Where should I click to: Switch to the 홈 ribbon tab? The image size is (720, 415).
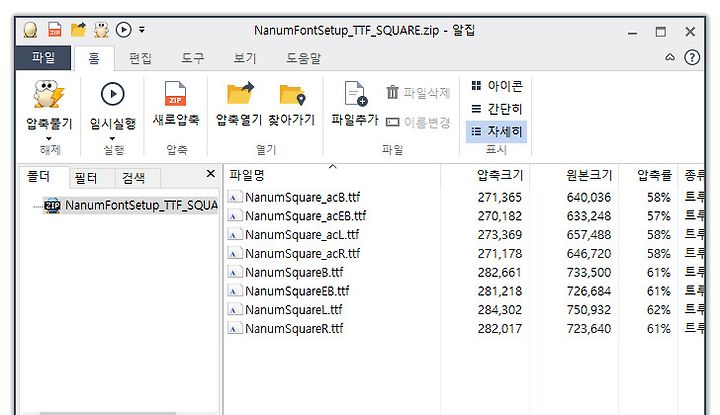(x=94, y=58)
